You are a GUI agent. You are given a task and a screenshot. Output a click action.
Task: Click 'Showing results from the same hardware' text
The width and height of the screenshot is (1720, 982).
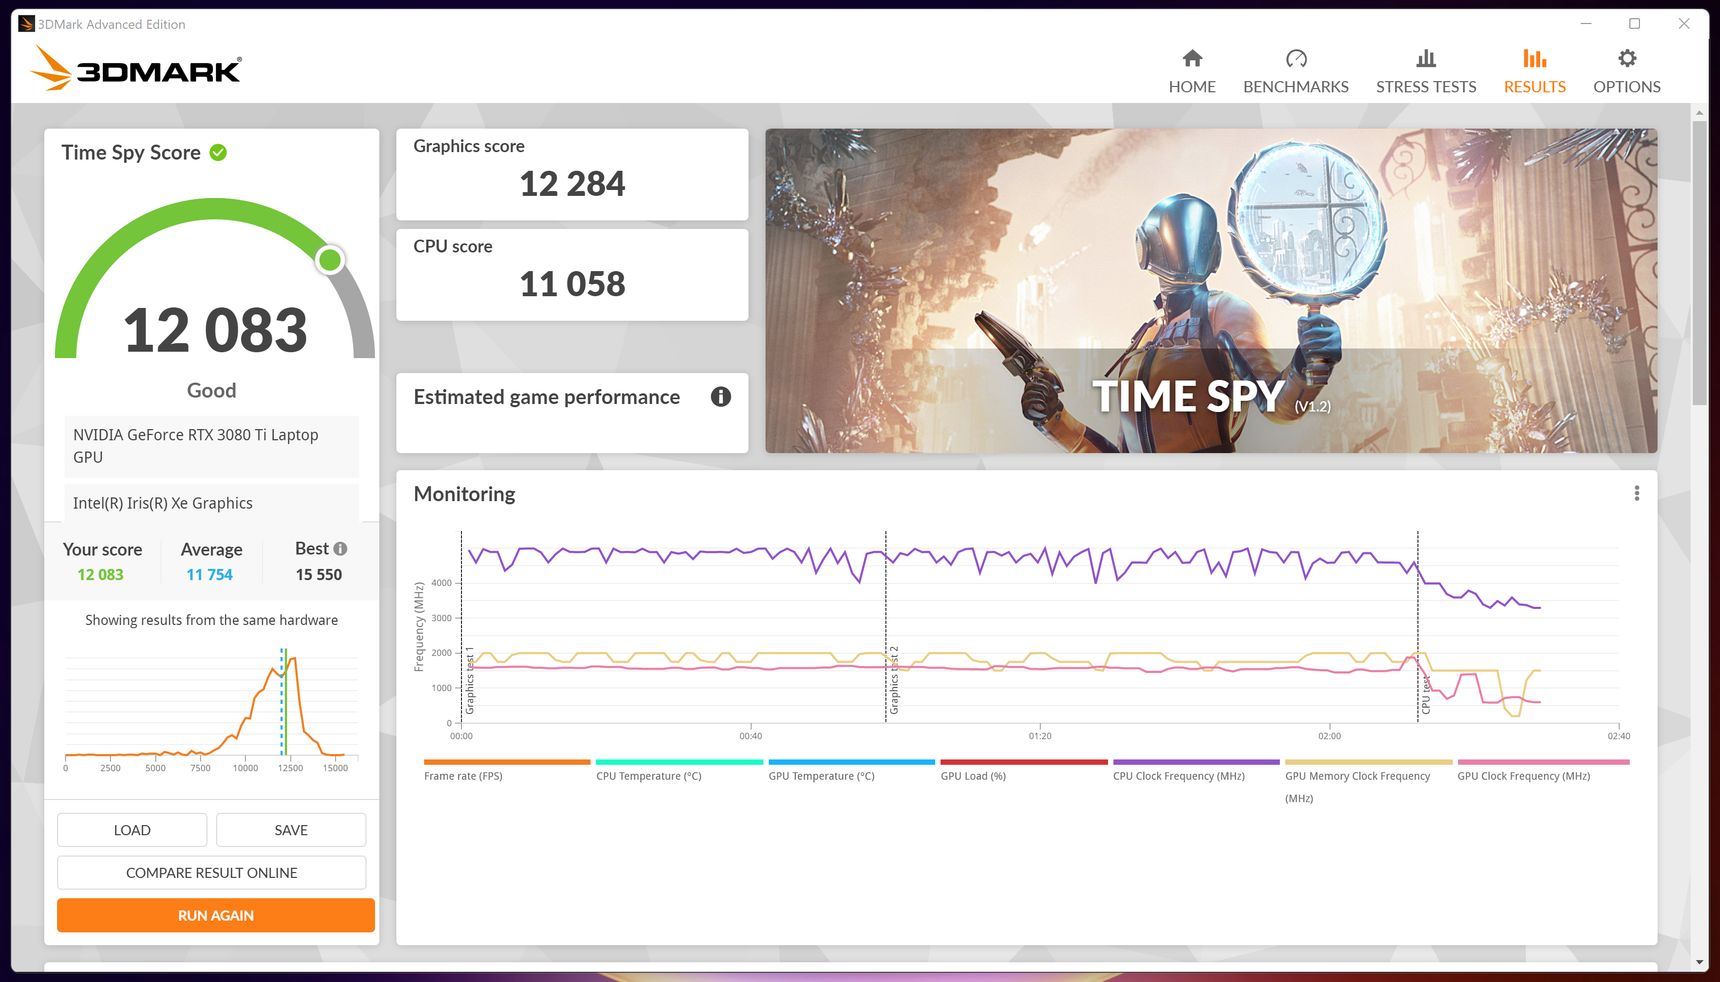(212, 620)
